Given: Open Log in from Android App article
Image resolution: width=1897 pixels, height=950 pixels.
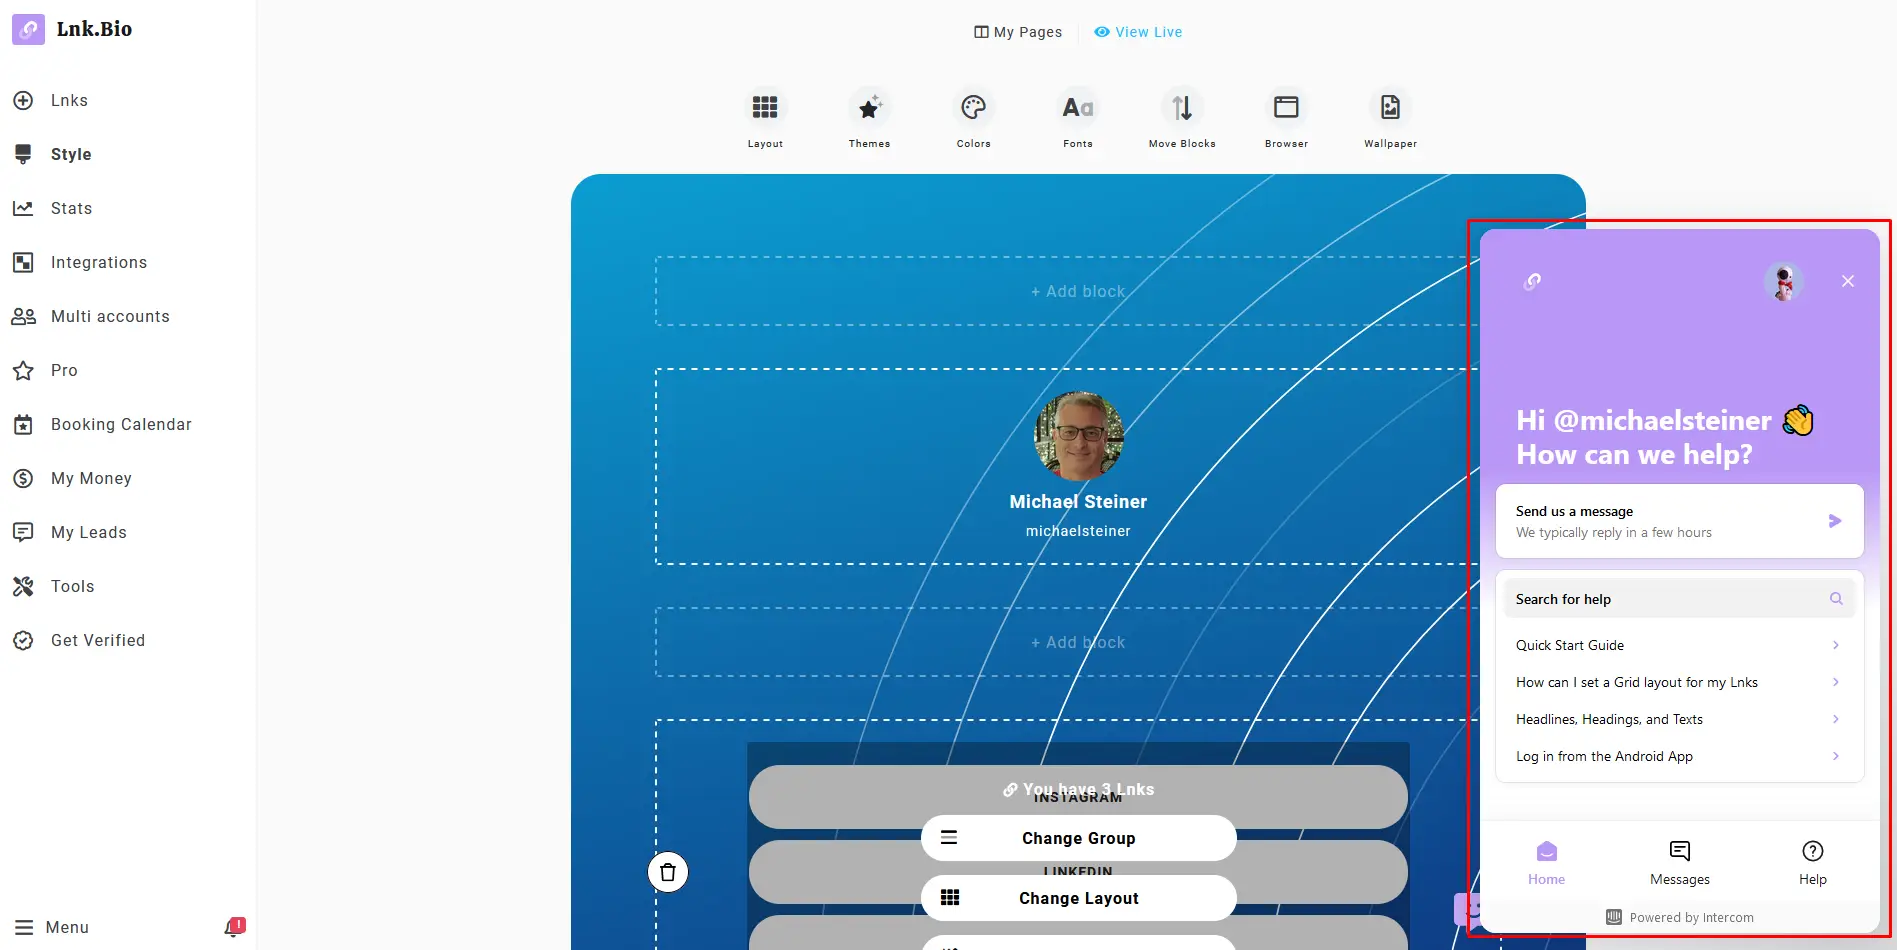Looking at the screenshot, I should [1679, 756].
